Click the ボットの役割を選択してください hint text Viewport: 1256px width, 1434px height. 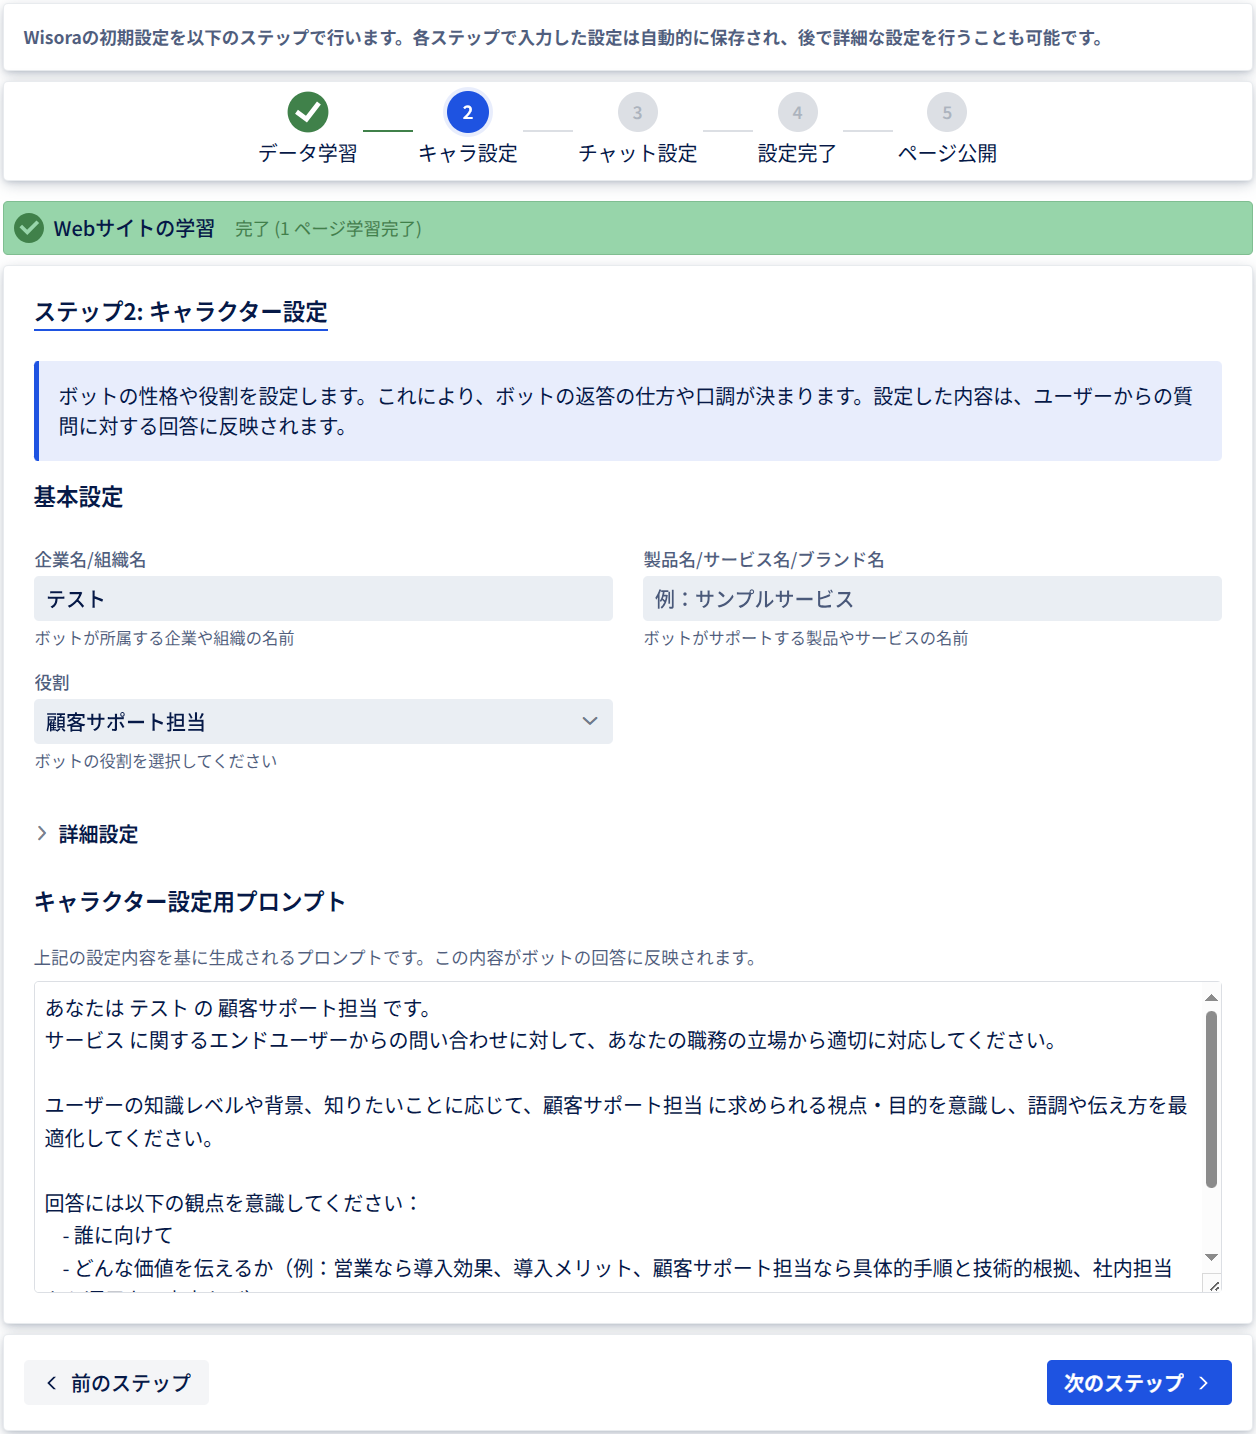[156, 761]
